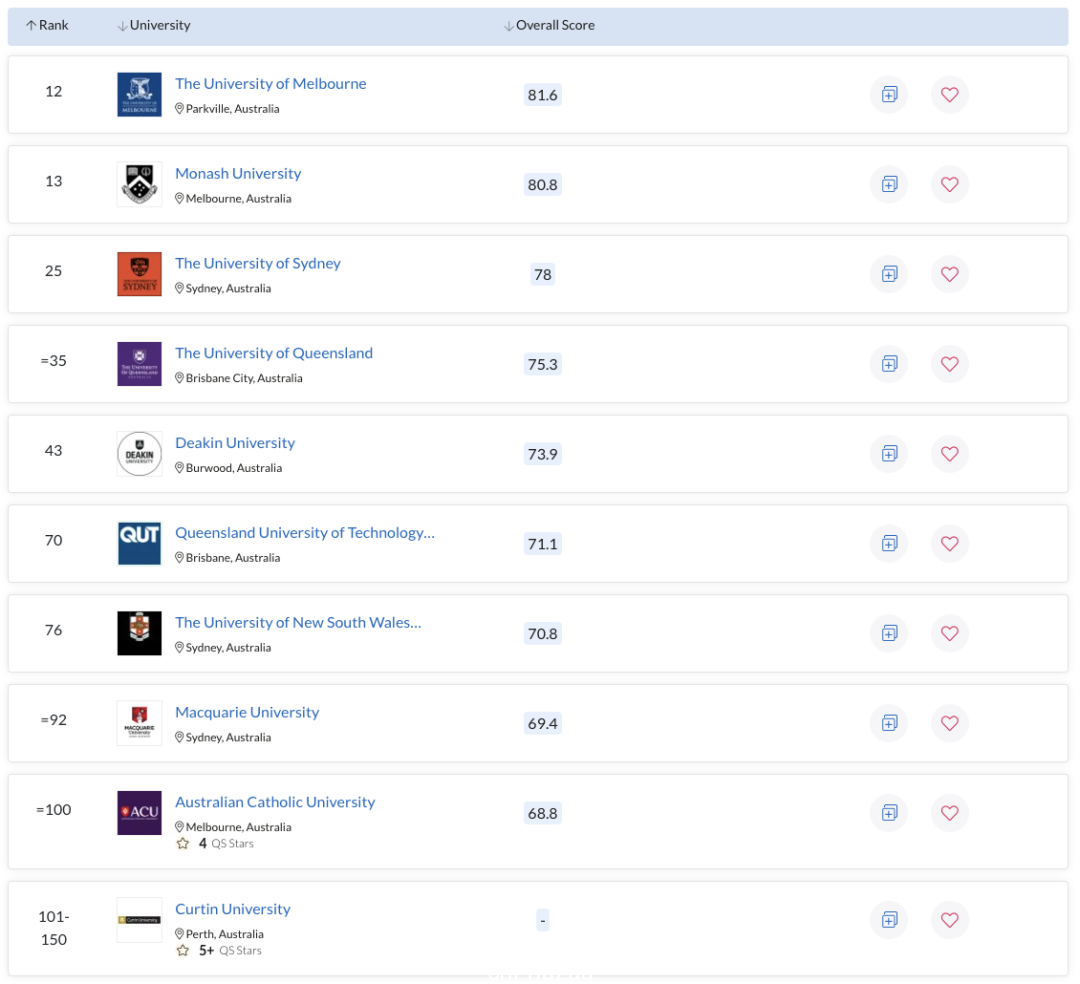Favorite Queensland University of Technology with heart
Viewport: 1080px width, 984px height.
pos(950,543)
